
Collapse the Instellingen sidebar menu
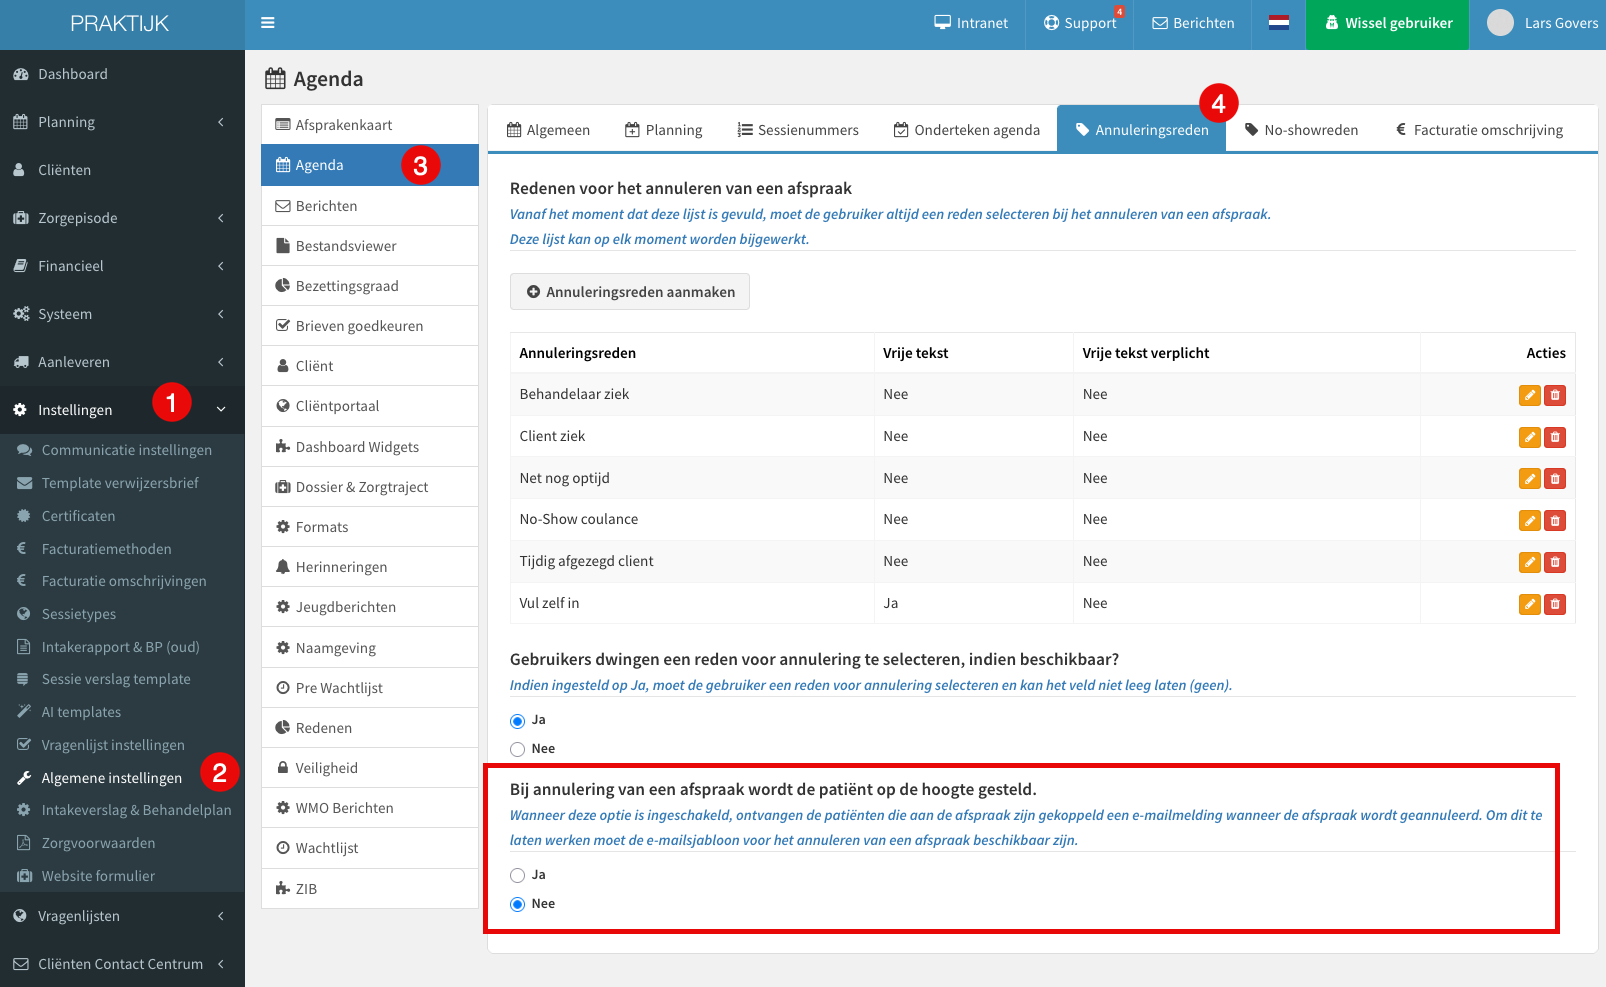122,410
